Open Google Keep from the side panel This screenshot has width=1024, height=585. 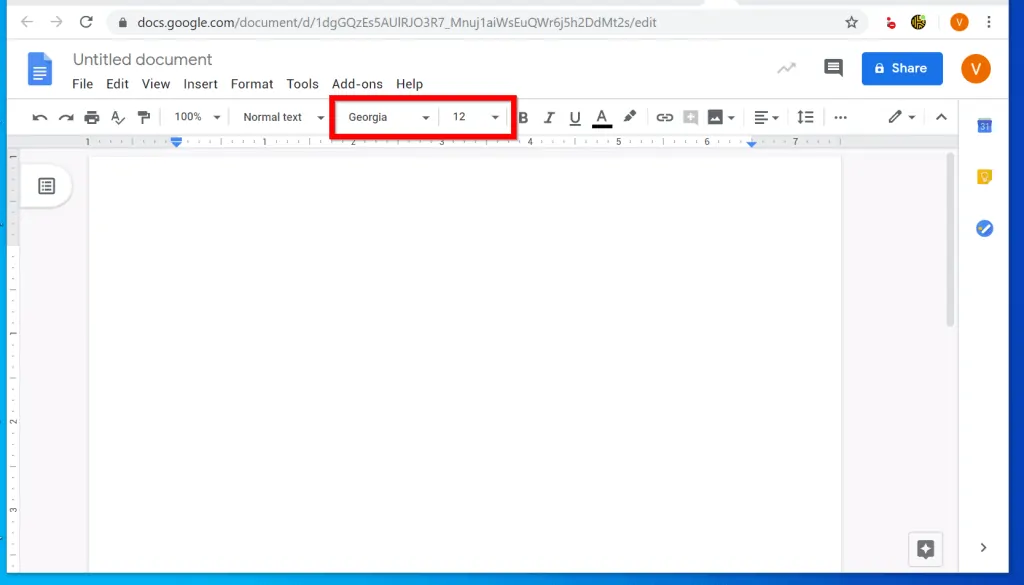pyautogui.click(x=985, y=176)
